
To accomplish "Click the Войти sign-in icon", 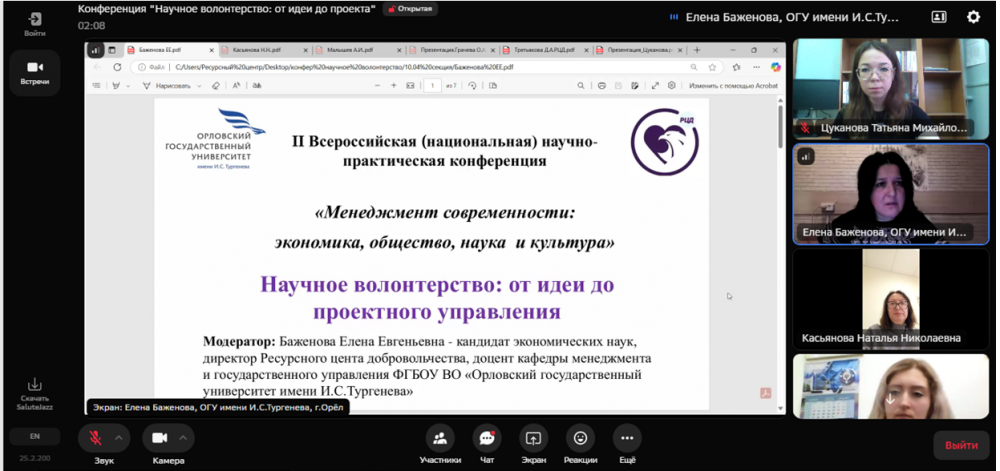I will click(x=35, y=24).
